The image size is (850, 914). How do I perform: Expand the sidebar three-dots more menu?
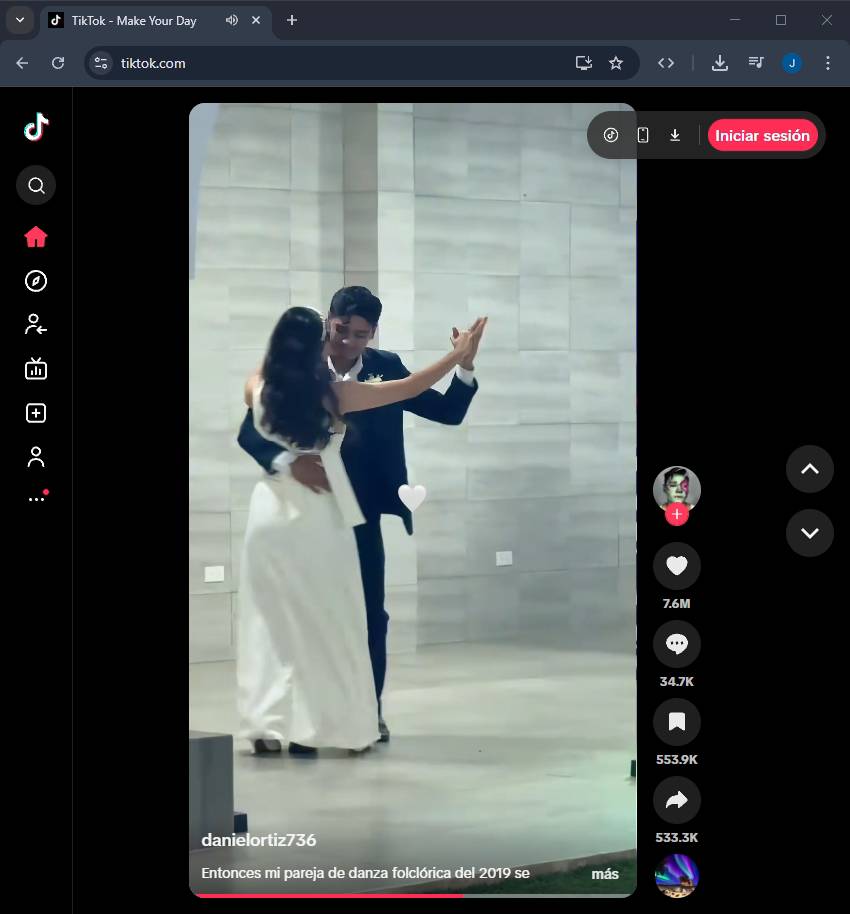(36, 499)
